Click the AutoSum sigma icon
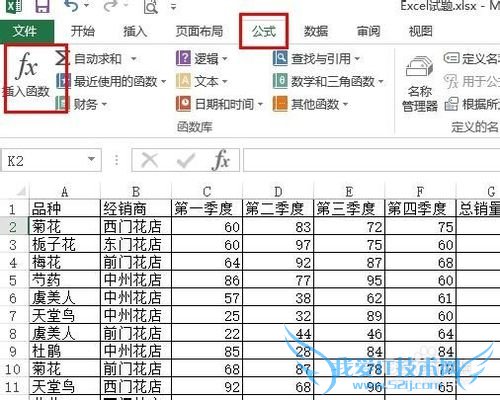The width and height of the screenshot is (500, 400). click(62, 58)
